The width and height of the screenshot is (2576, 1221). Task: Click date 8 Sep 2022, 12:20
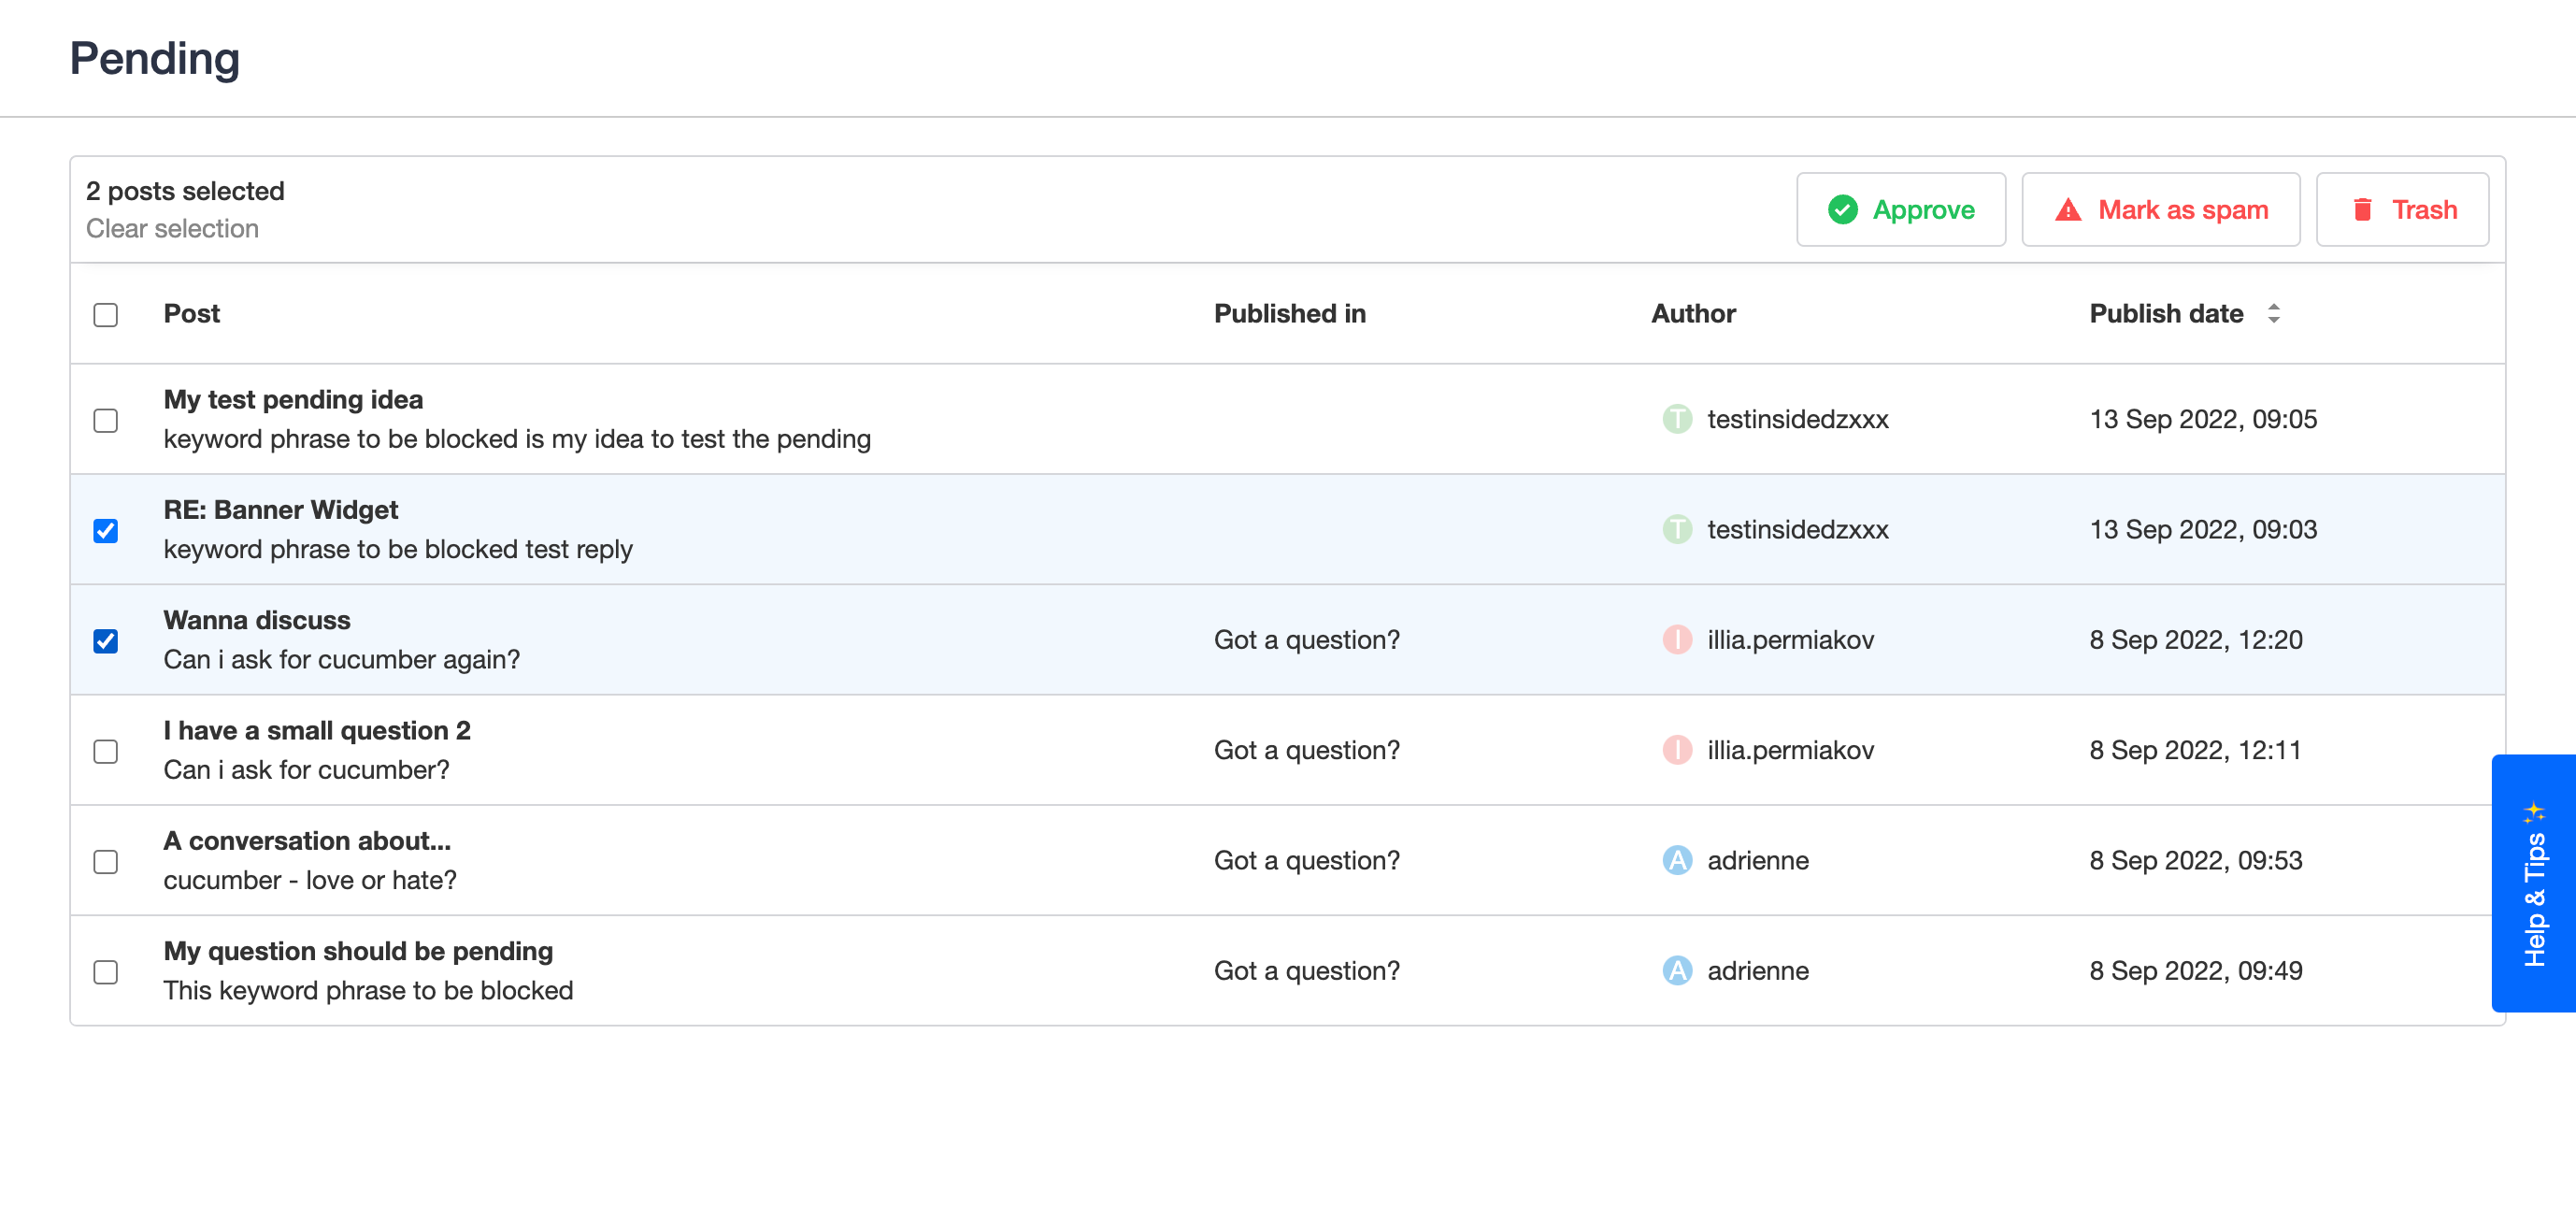pyautogui.click(x=2196, y=640)
